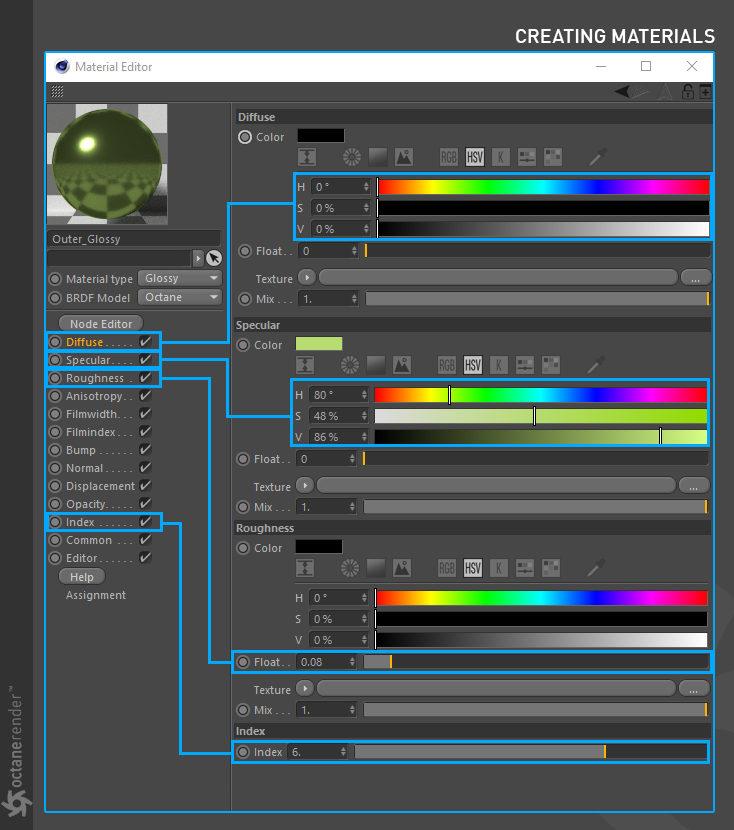This screenshot has width=734, height=830.
Task: Select HSV mode in the Specular section
Action: pos(473,365)
